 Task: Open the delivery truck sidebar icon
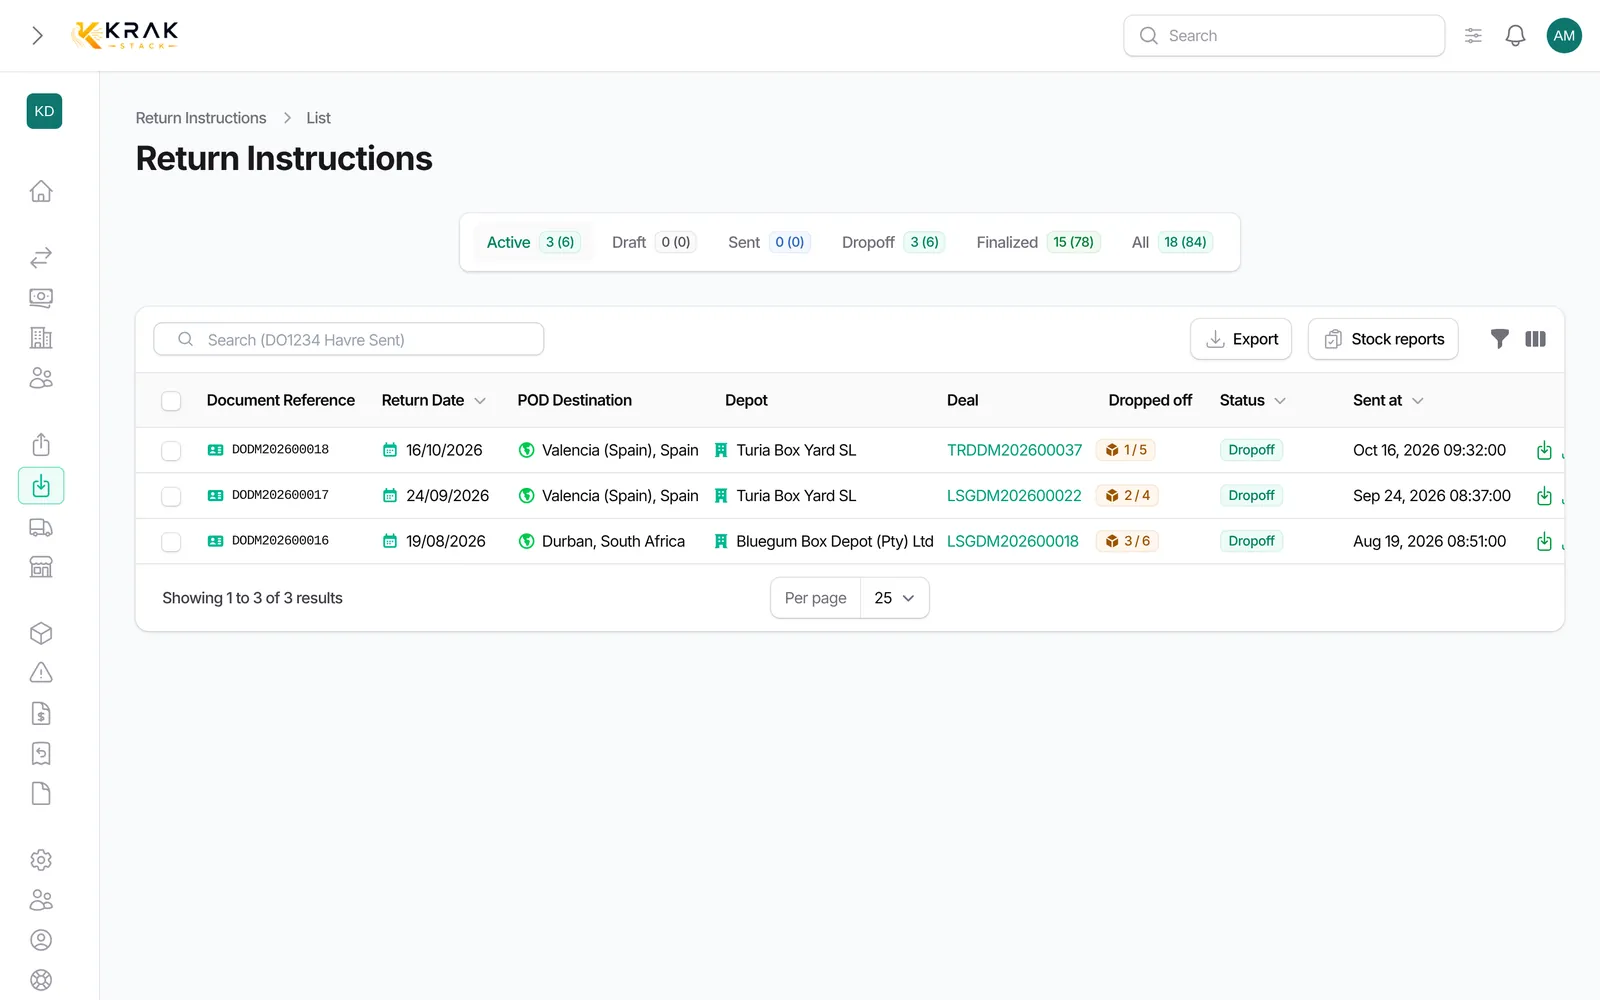coord(41,527)
